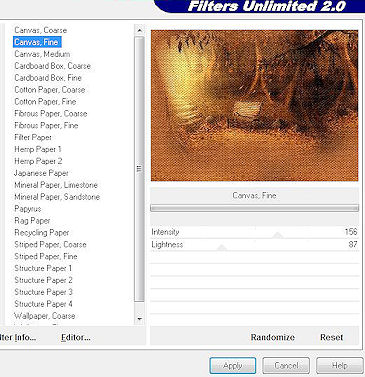
Task: Choose Papyrus texture filter
Action: coord(28,209)
